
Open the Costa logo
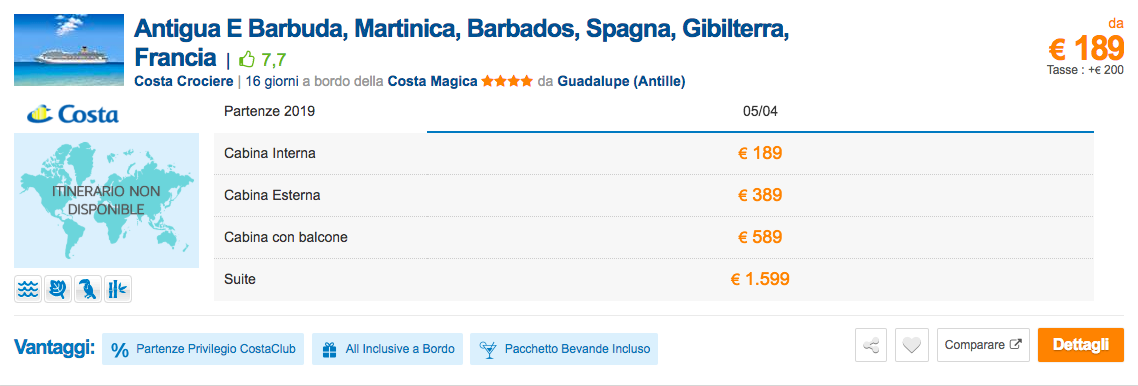click(x=73, y=115)
